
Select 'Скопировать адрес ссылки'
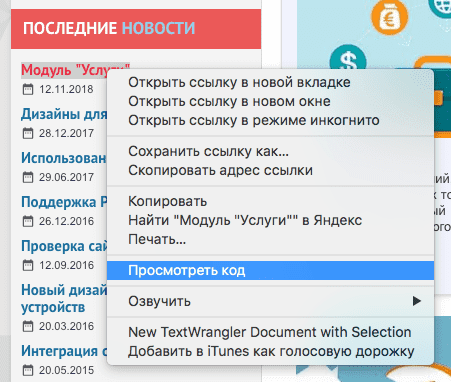[270, 170]
